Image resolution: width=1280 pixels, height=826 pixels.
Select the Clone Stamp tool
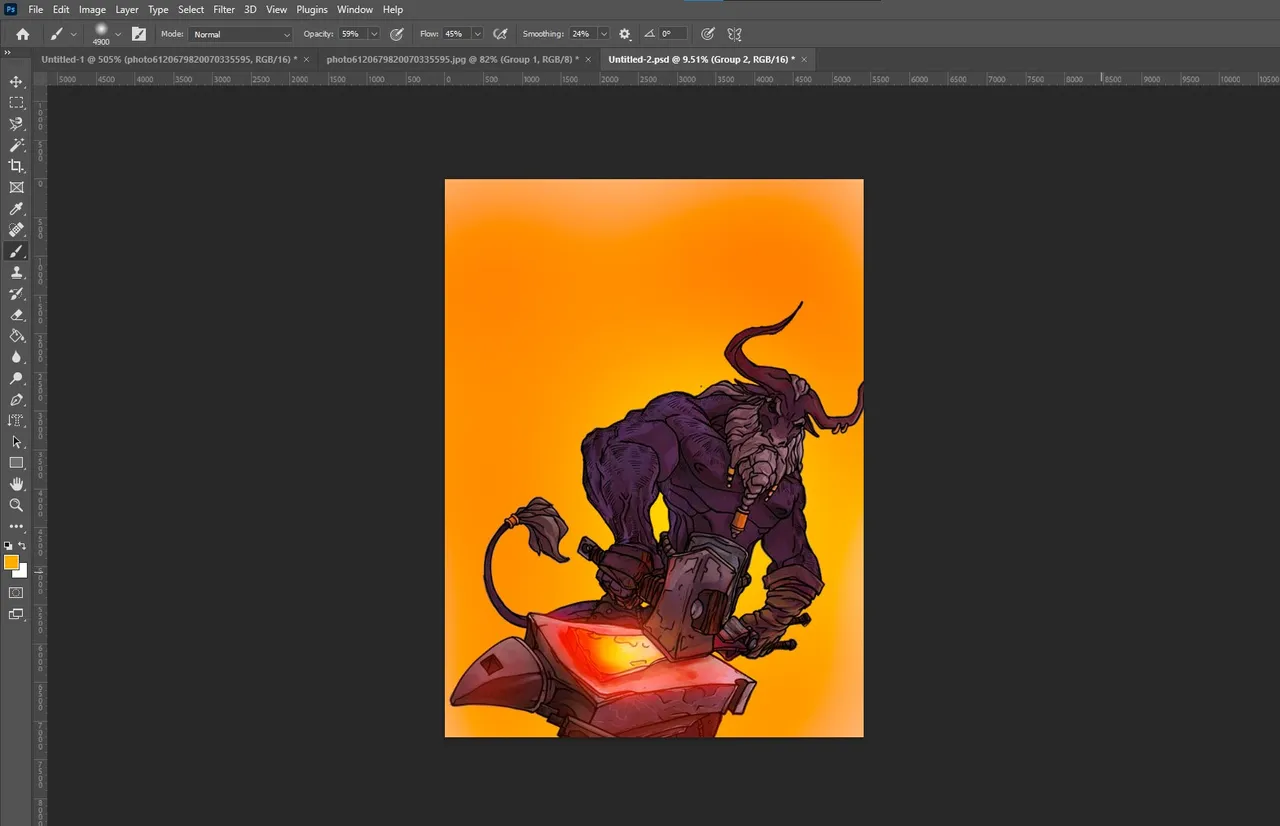[16, 272]
